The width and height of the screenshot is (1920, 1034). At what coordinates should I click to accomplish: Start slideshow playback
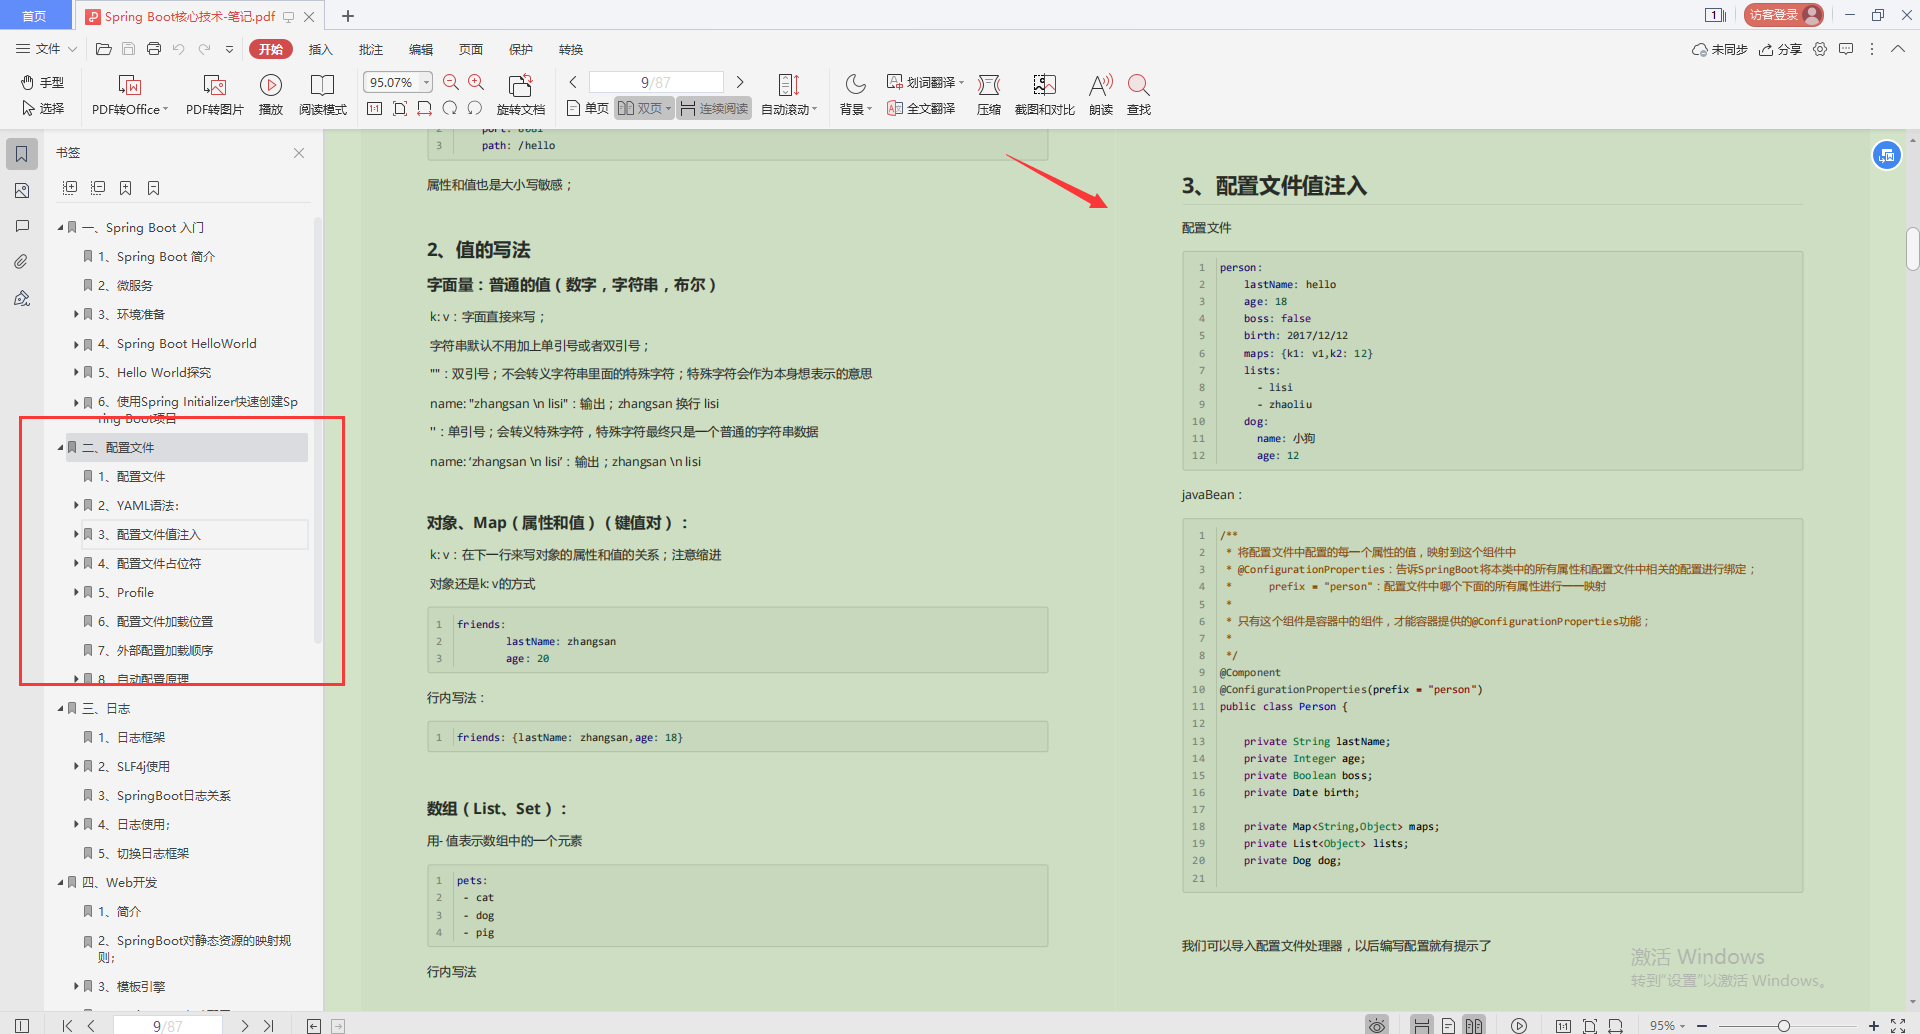pos(270,95)
